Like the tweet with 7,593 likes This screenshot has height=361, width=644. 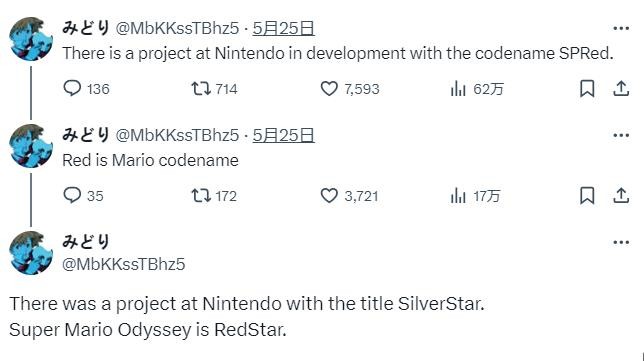tap(329, 88)
